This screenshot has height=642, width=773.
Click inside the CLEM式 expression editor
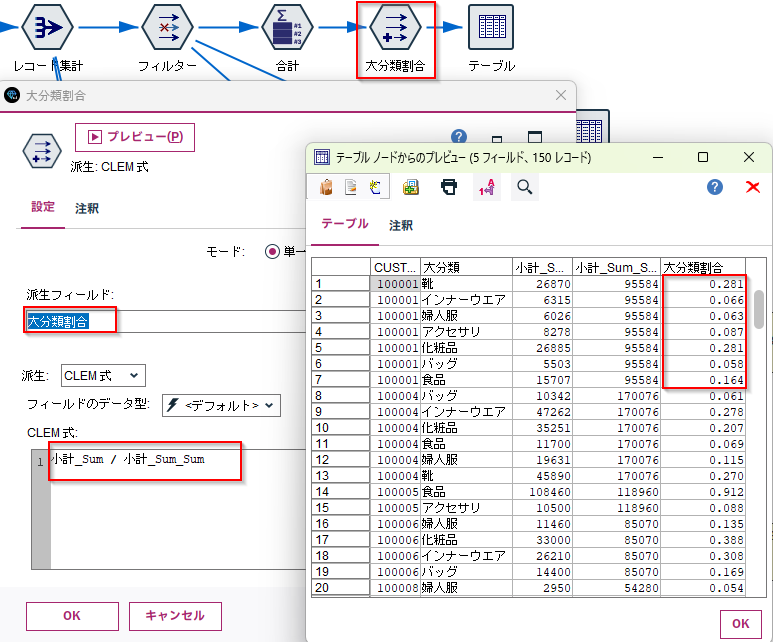pos(177,510)
